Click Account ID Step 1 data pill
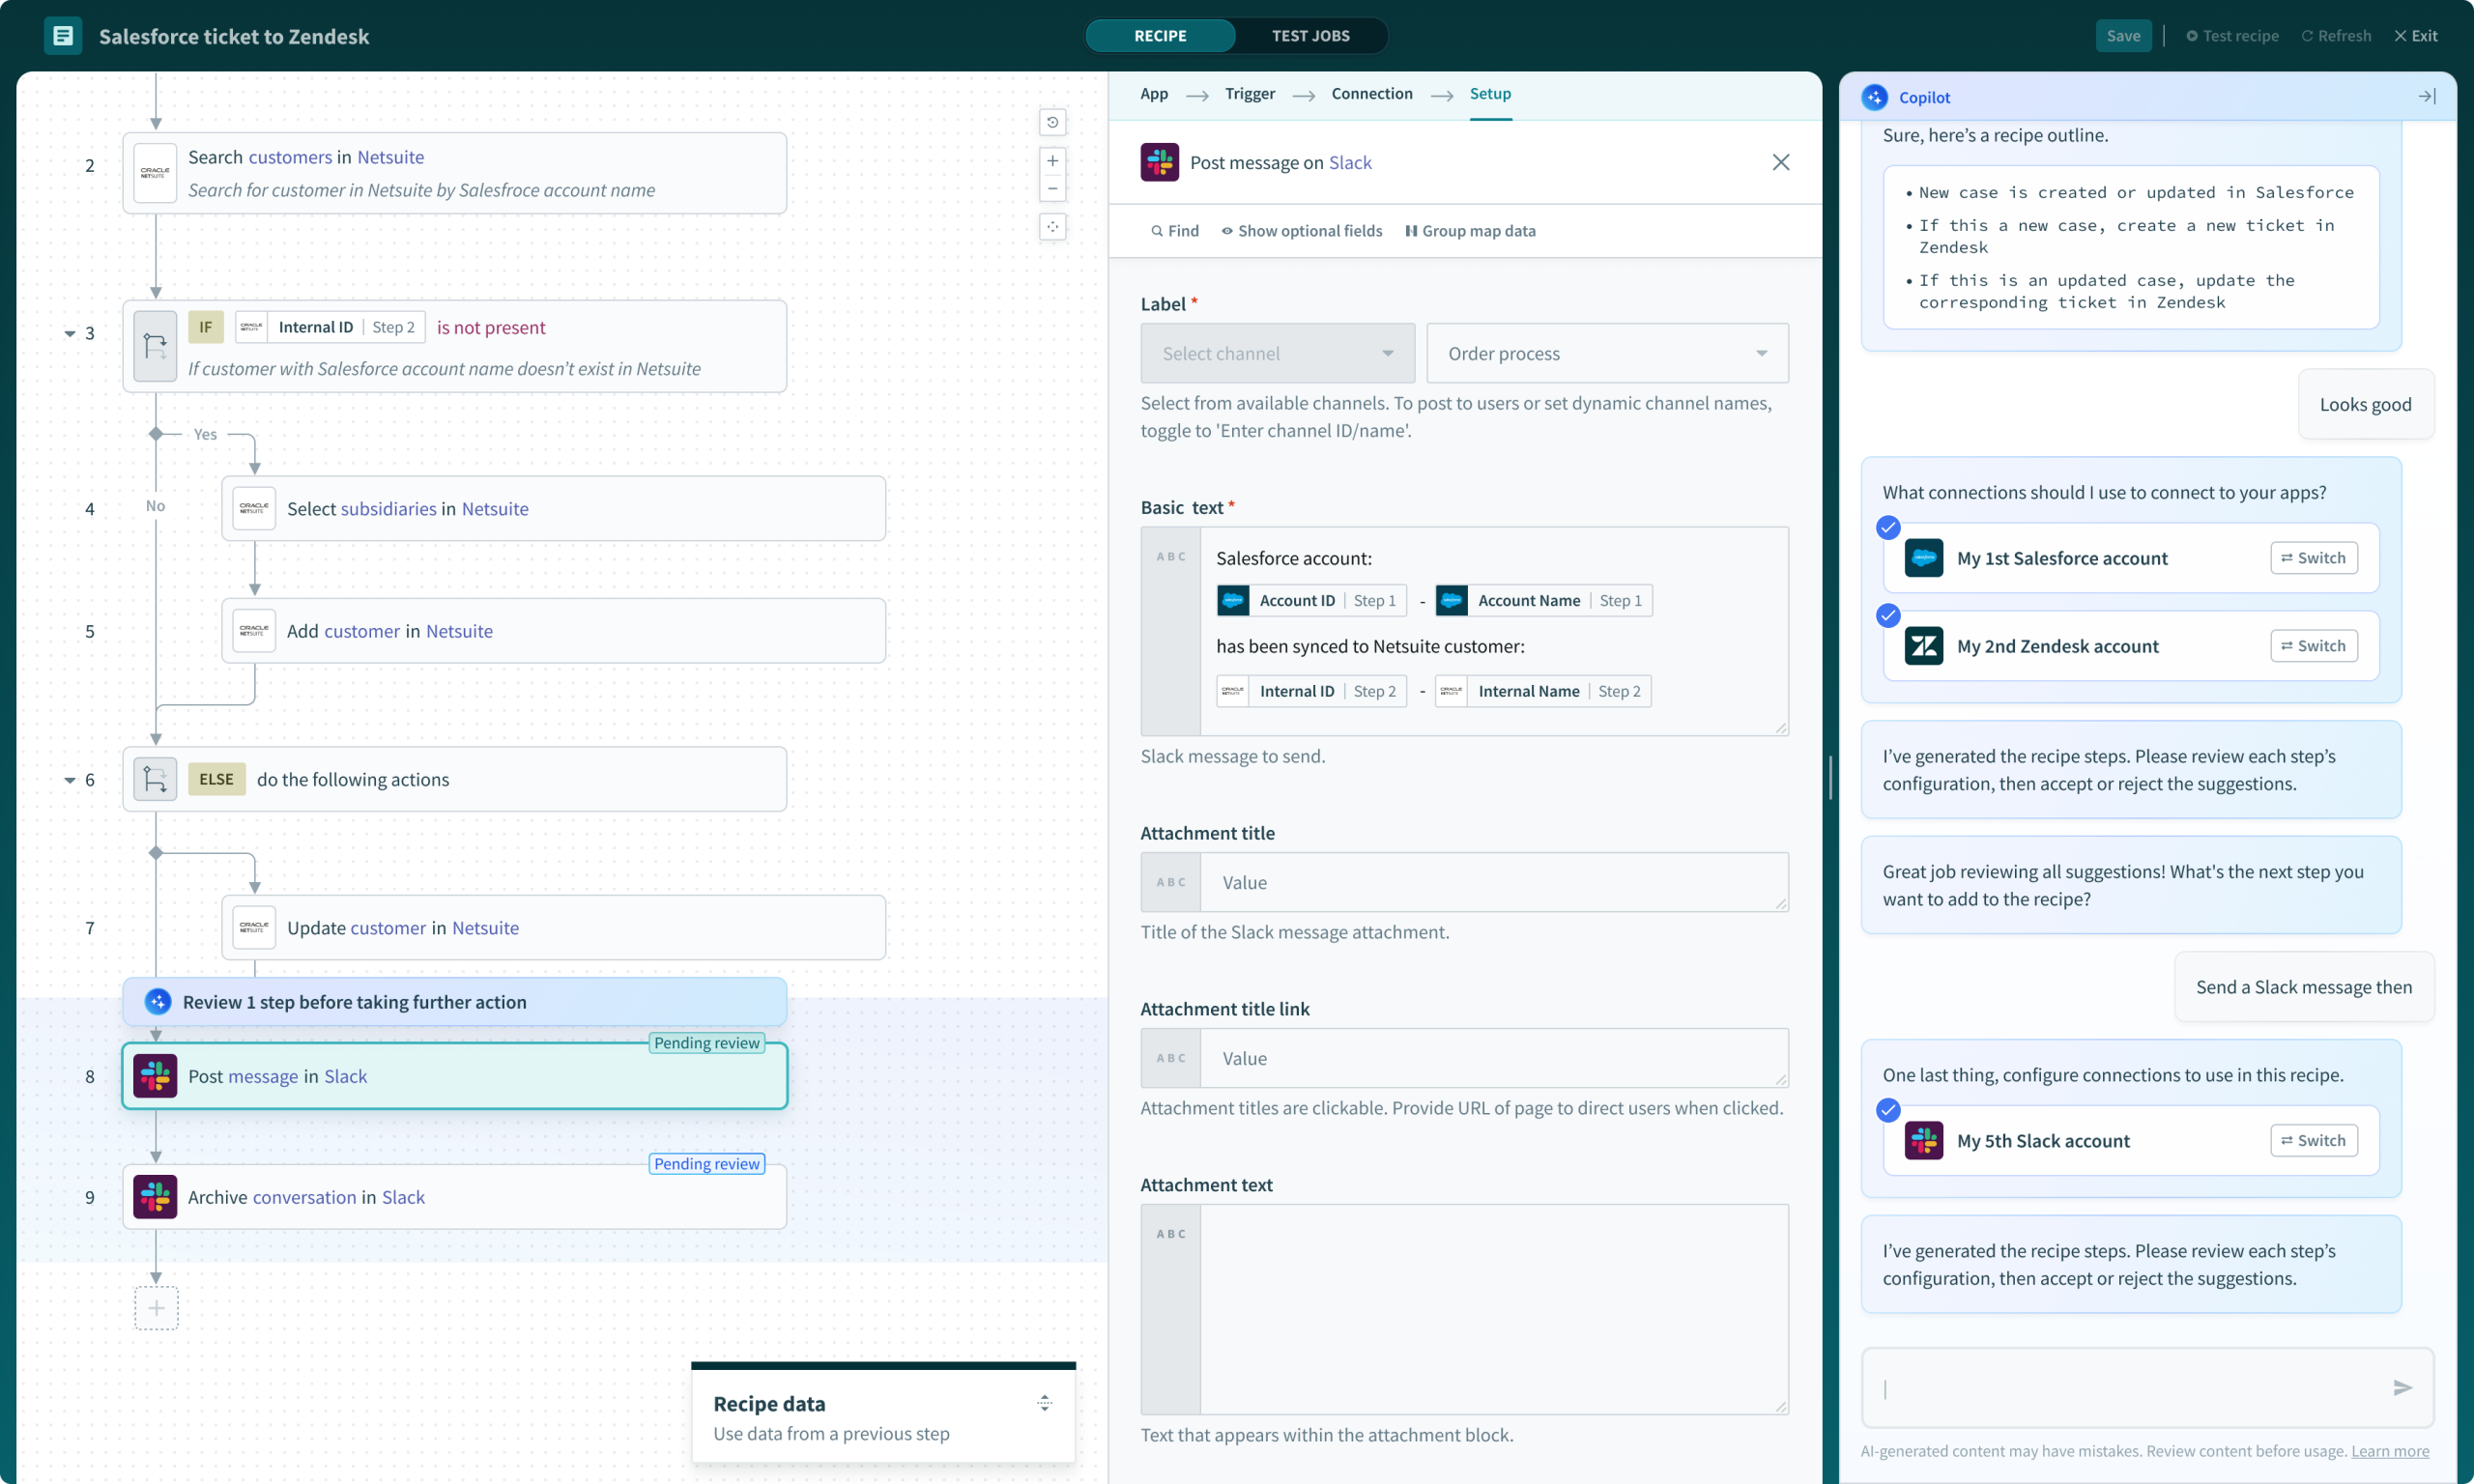Viewport: 2474px width, 1484px height. pyautogui.click(x=1312, y=600)
